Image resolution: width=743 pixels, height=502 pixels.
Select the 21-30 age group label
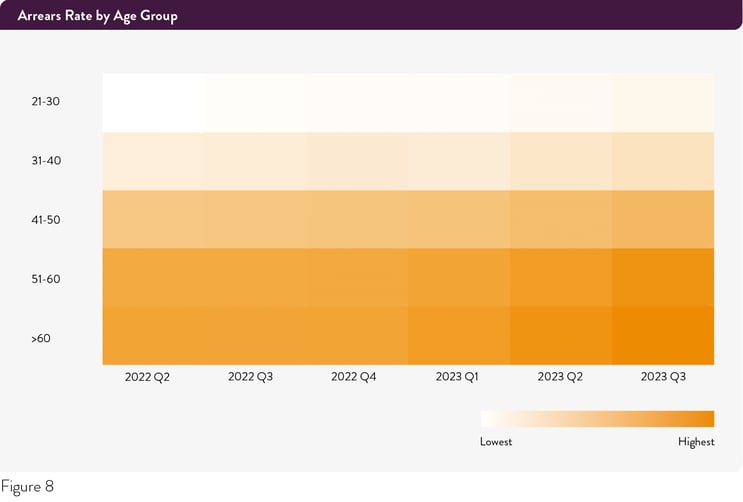46,101
